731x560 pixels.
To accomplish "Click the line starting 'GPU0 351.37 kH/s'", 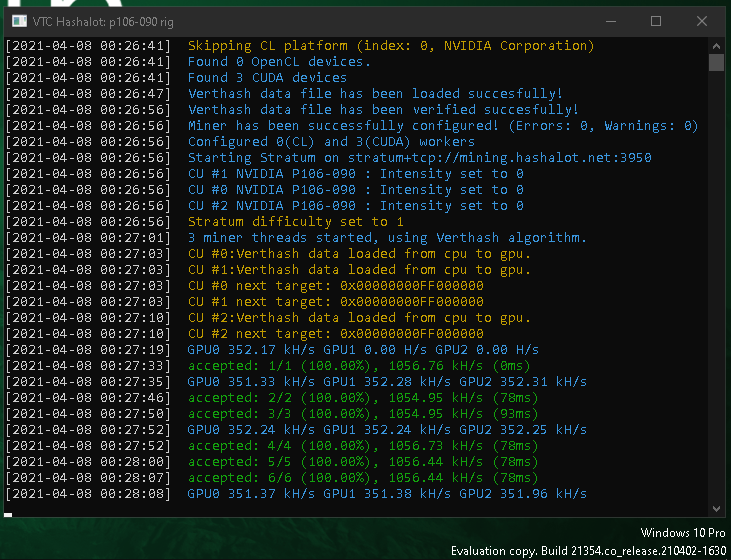I will (387, 493).
